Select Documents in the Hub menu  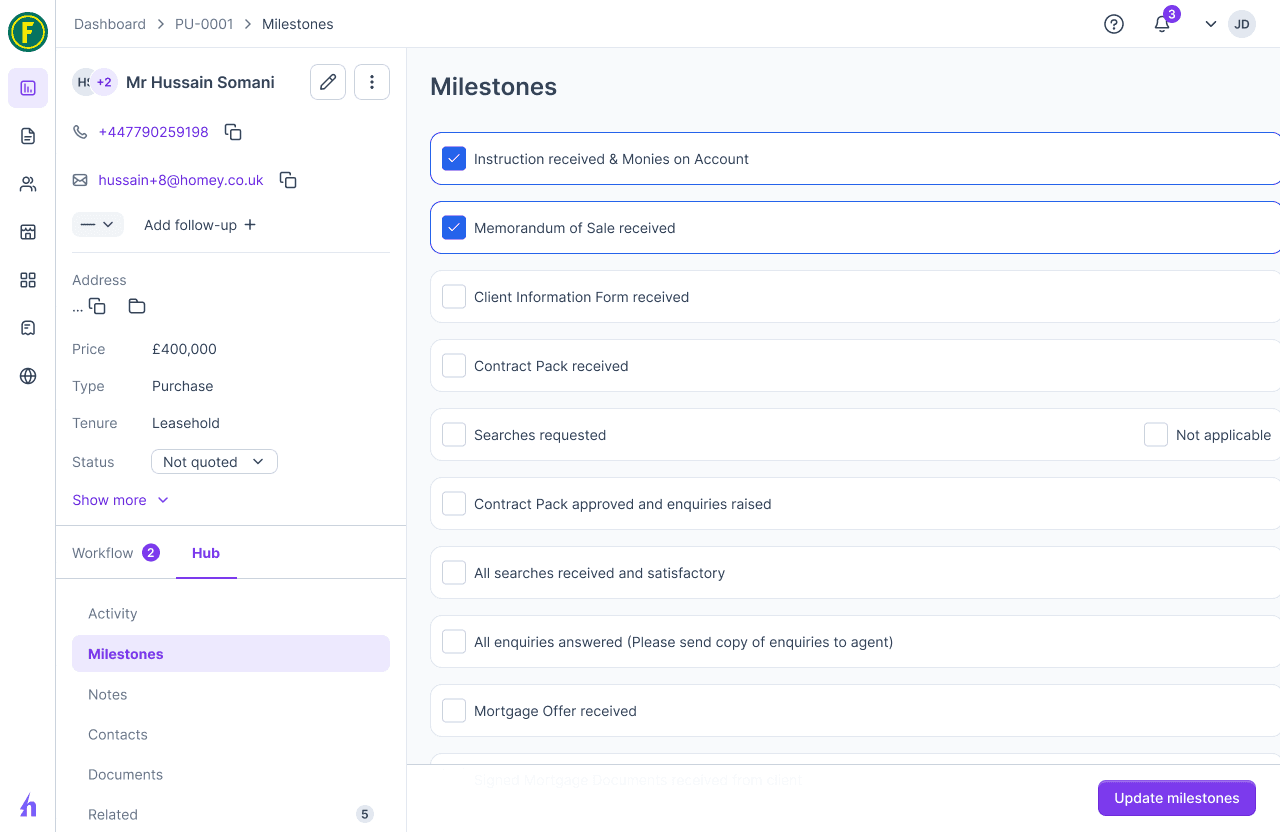point(125,774)
